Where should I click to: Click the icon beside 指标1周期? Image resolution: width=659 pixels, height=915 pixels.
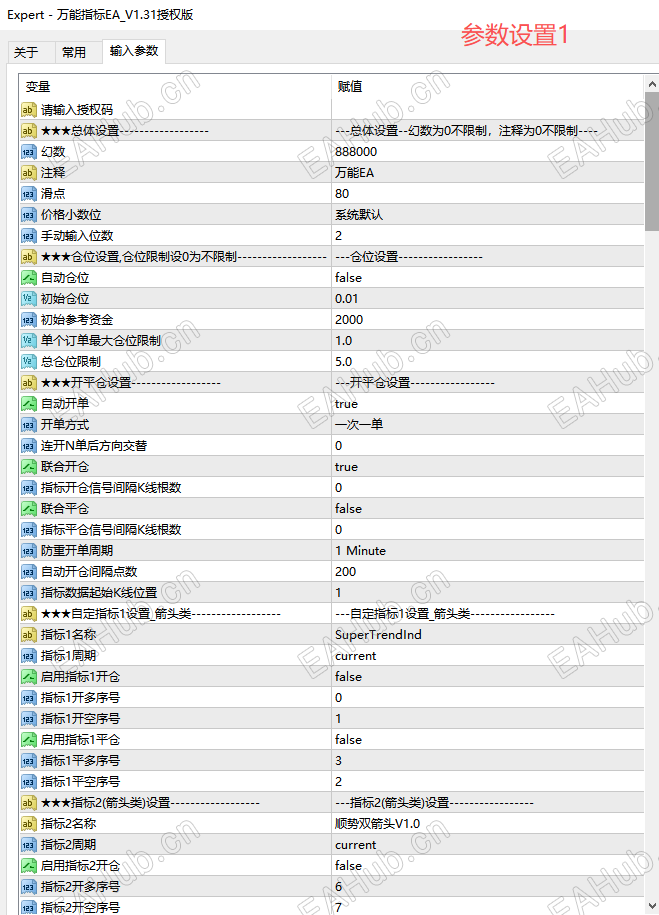pyautogui.click(x=29, y=656)
